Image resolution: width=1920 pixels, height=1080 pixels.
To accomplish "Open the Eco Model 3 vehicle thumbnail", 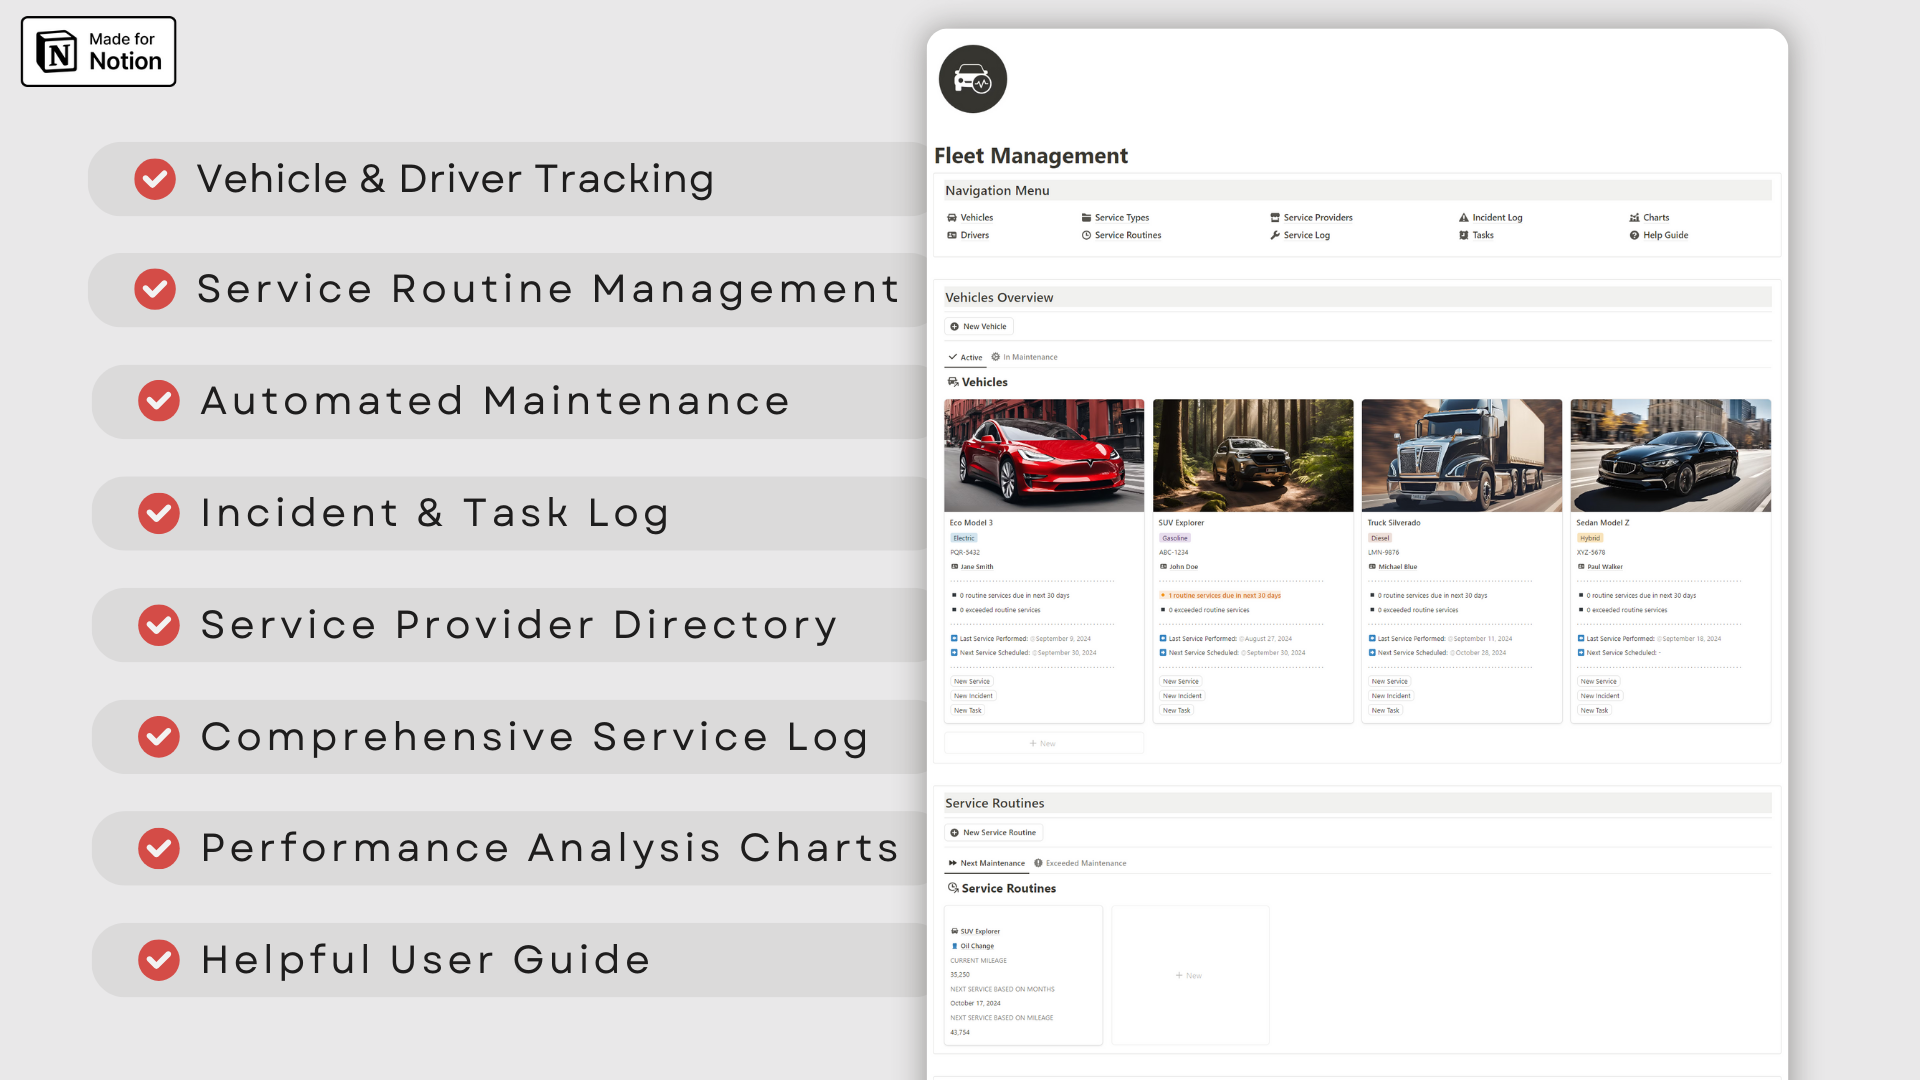I will [x=1043, y=455].
